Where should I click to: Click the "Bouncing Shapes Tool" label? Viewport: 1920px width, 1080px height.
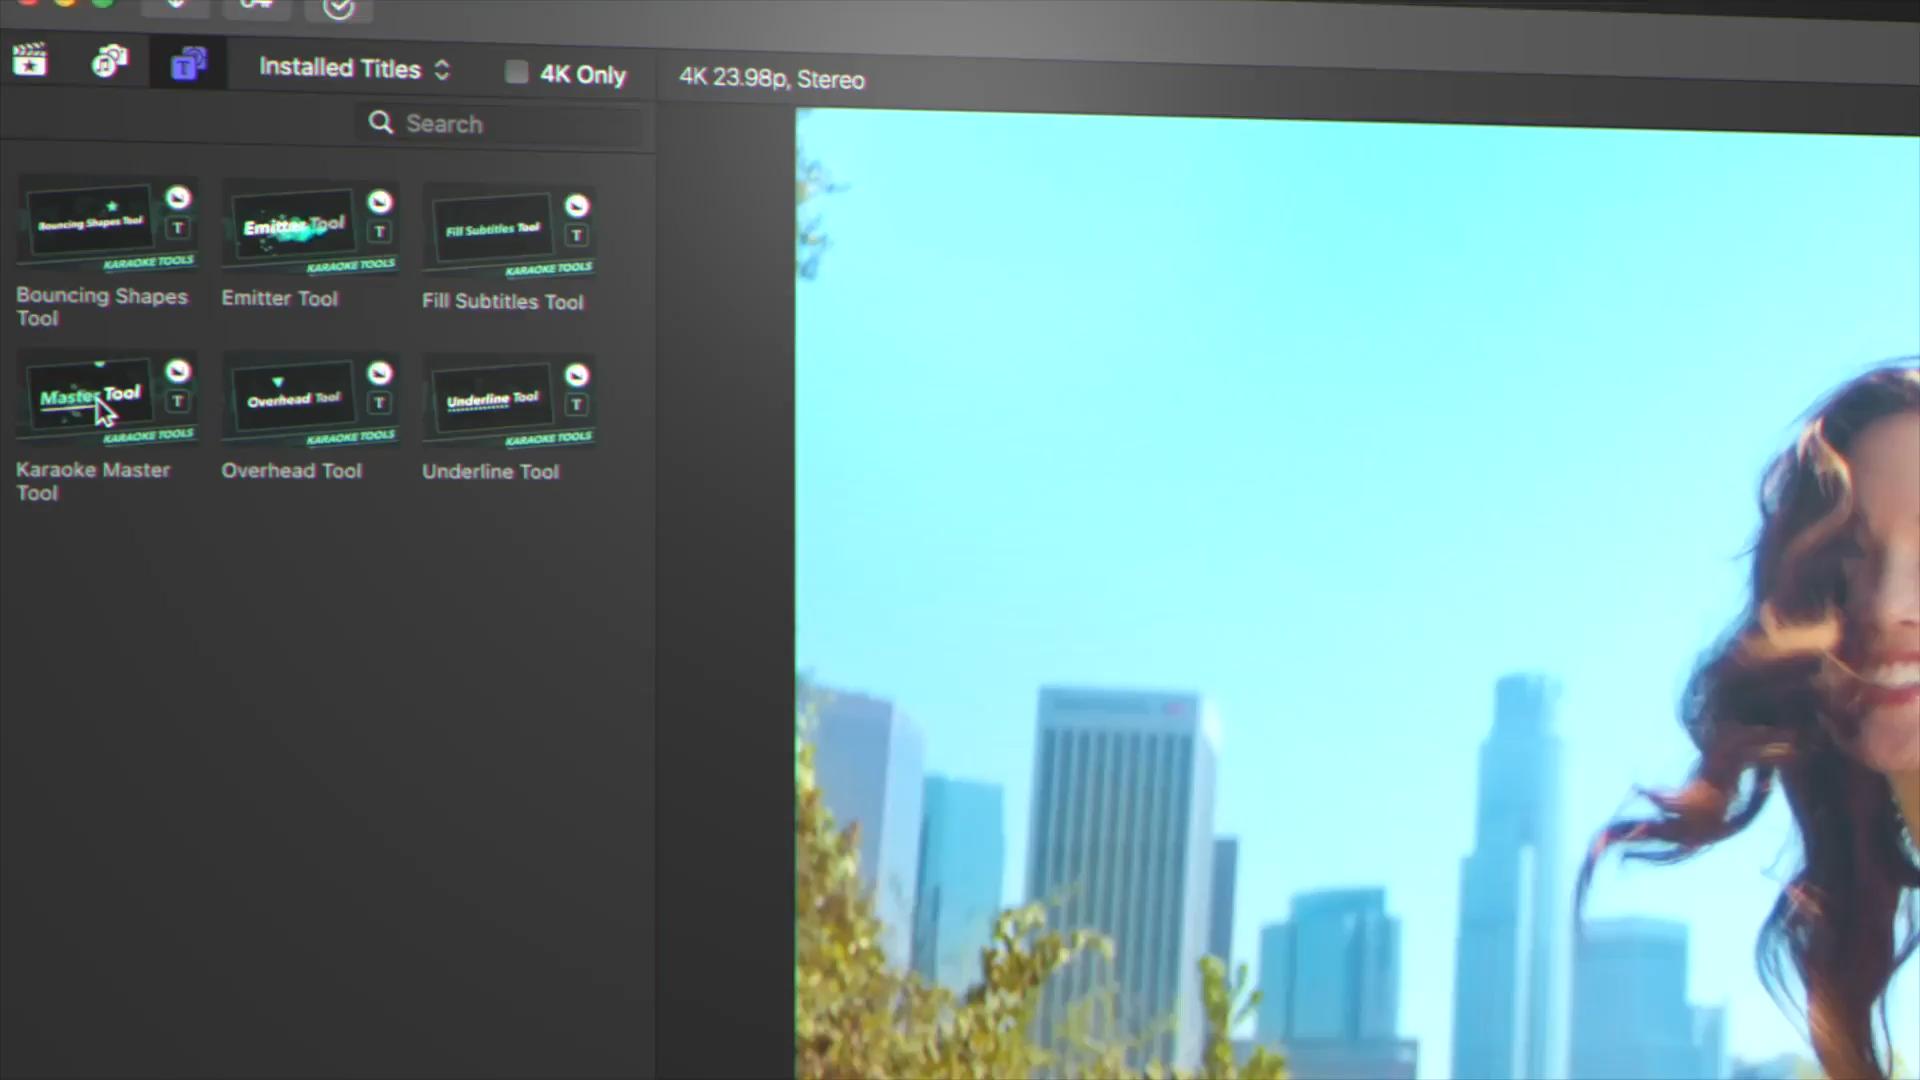pos(102,307)
